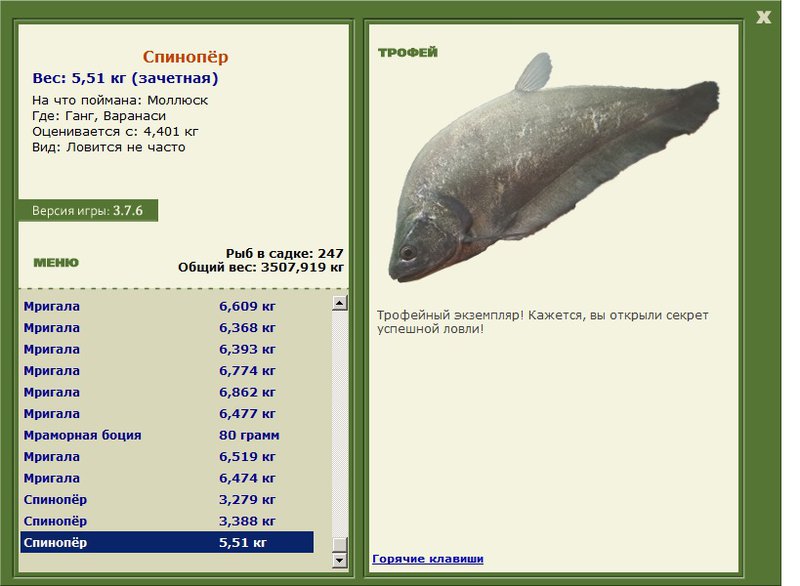Select Мригала 6,393 кг row
The width and height of the screenshot is (800, 586).
(x=167, y=349)
